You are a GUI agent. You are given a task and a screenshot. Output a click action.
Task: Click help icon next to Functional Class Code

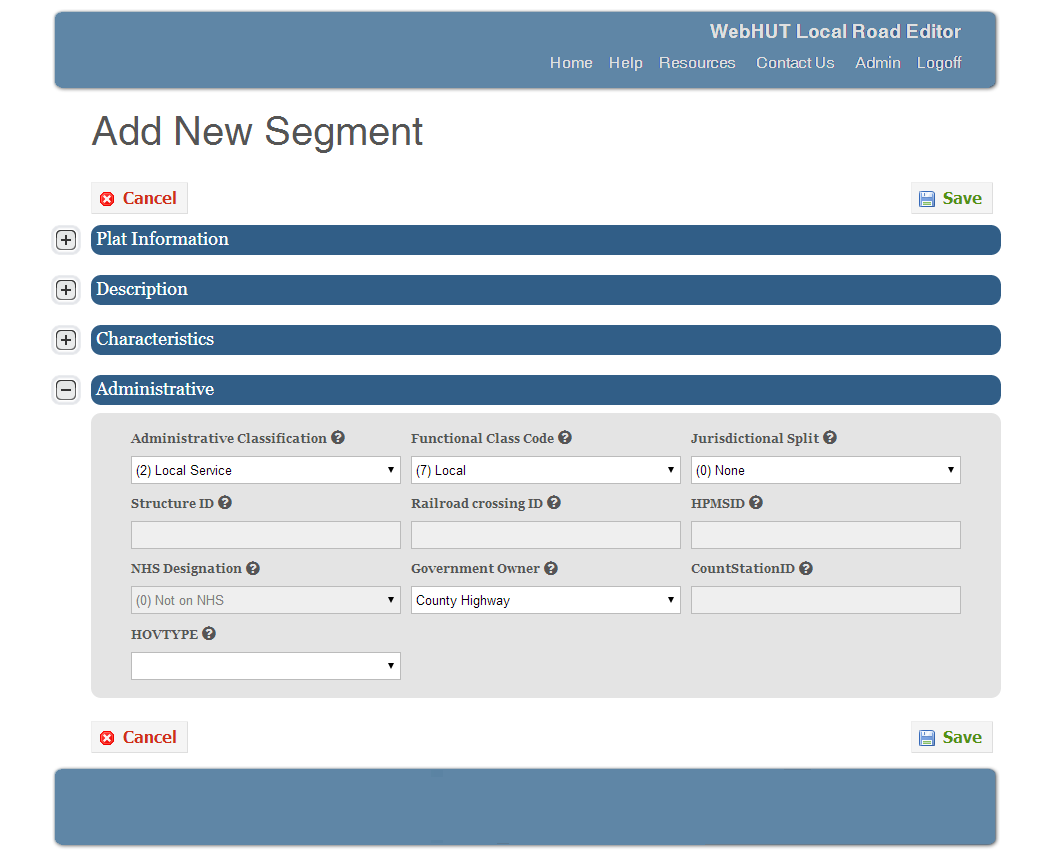click(x=565, y=437)
